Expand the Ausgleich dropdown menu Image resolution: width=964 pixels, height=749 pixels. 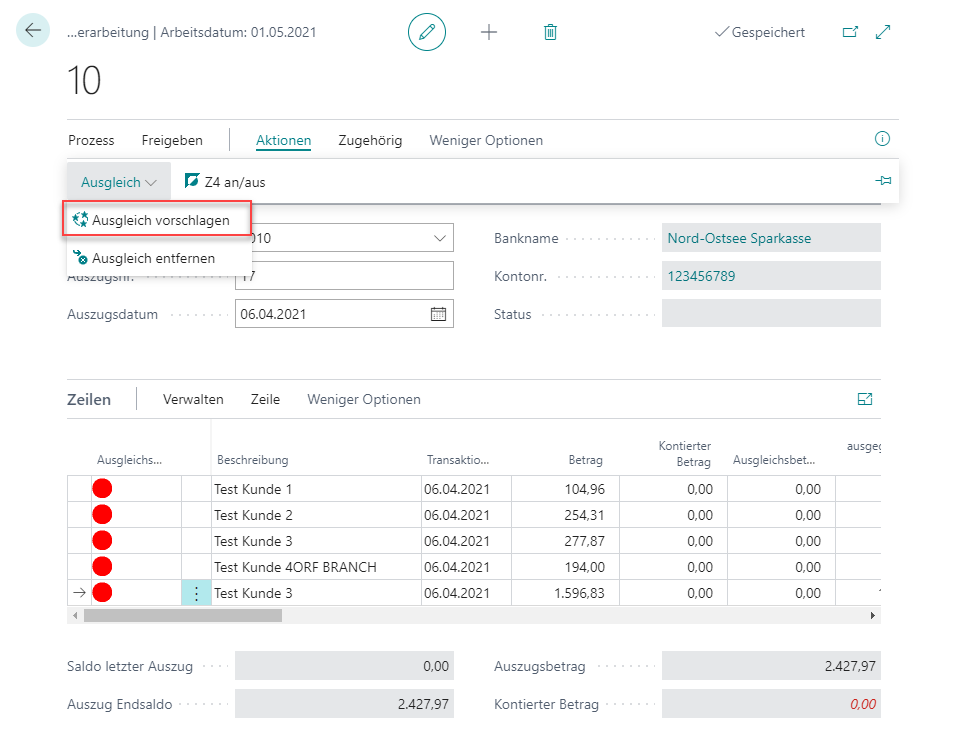[x=119, y=183]
